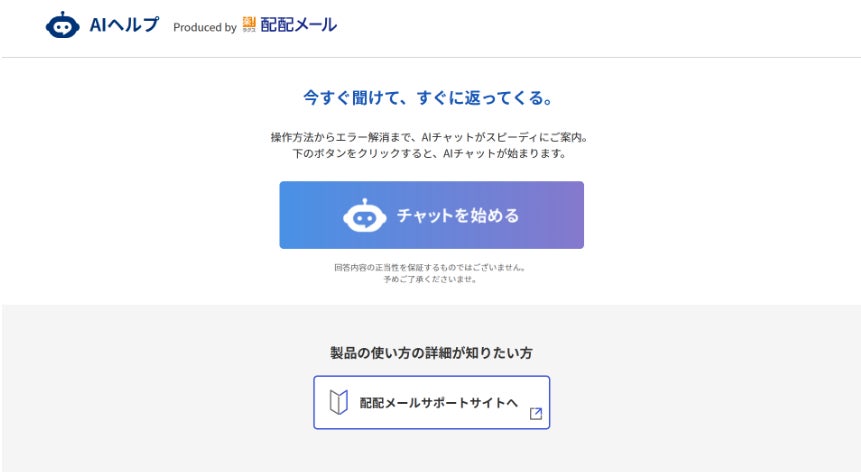Image resolution: width=861 pixels, height=472 pixels.
Task: Click the 製品の使い方の詳細が知りたい方 heading
Action: point(432,353)
